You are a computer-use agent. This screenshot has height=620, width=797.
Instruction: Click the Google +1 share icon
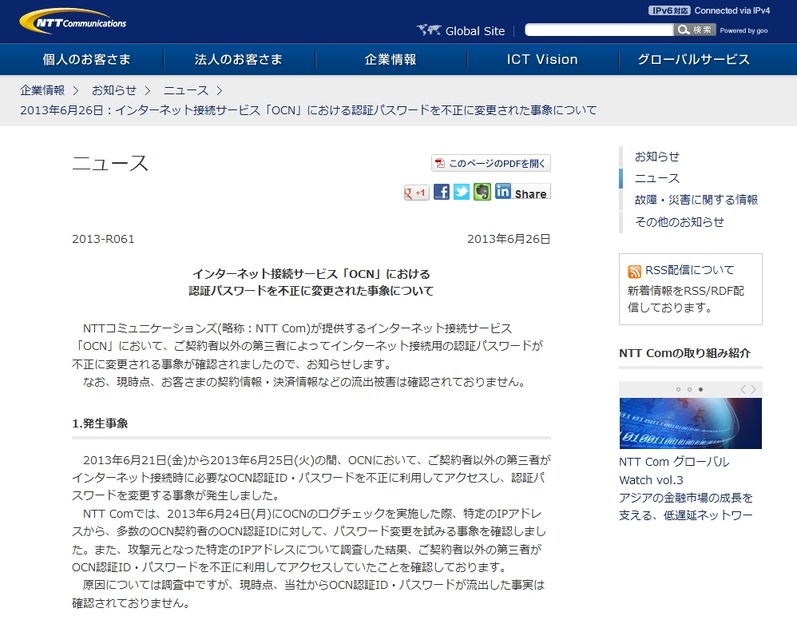point(416,193)
